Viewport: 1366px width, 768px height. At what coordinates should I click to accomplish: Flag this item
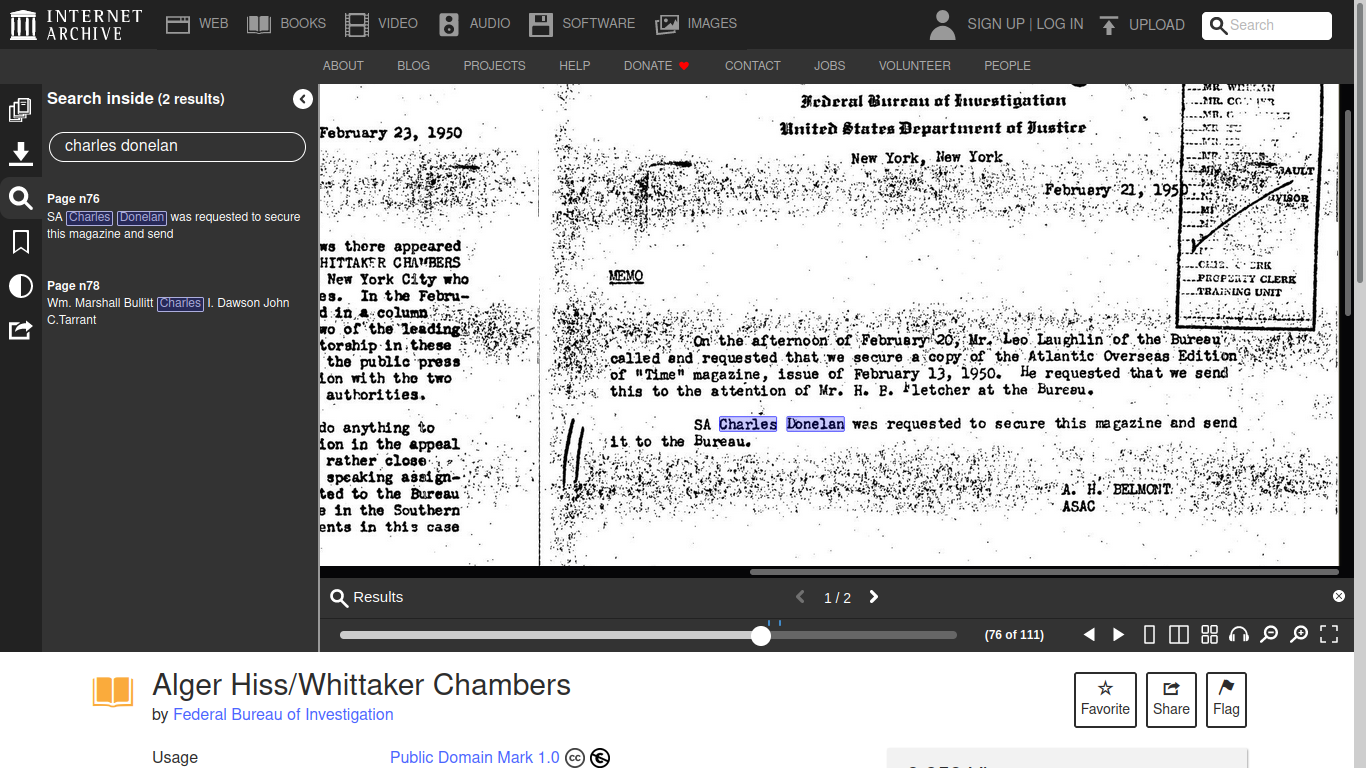(x=1226, y=699)
